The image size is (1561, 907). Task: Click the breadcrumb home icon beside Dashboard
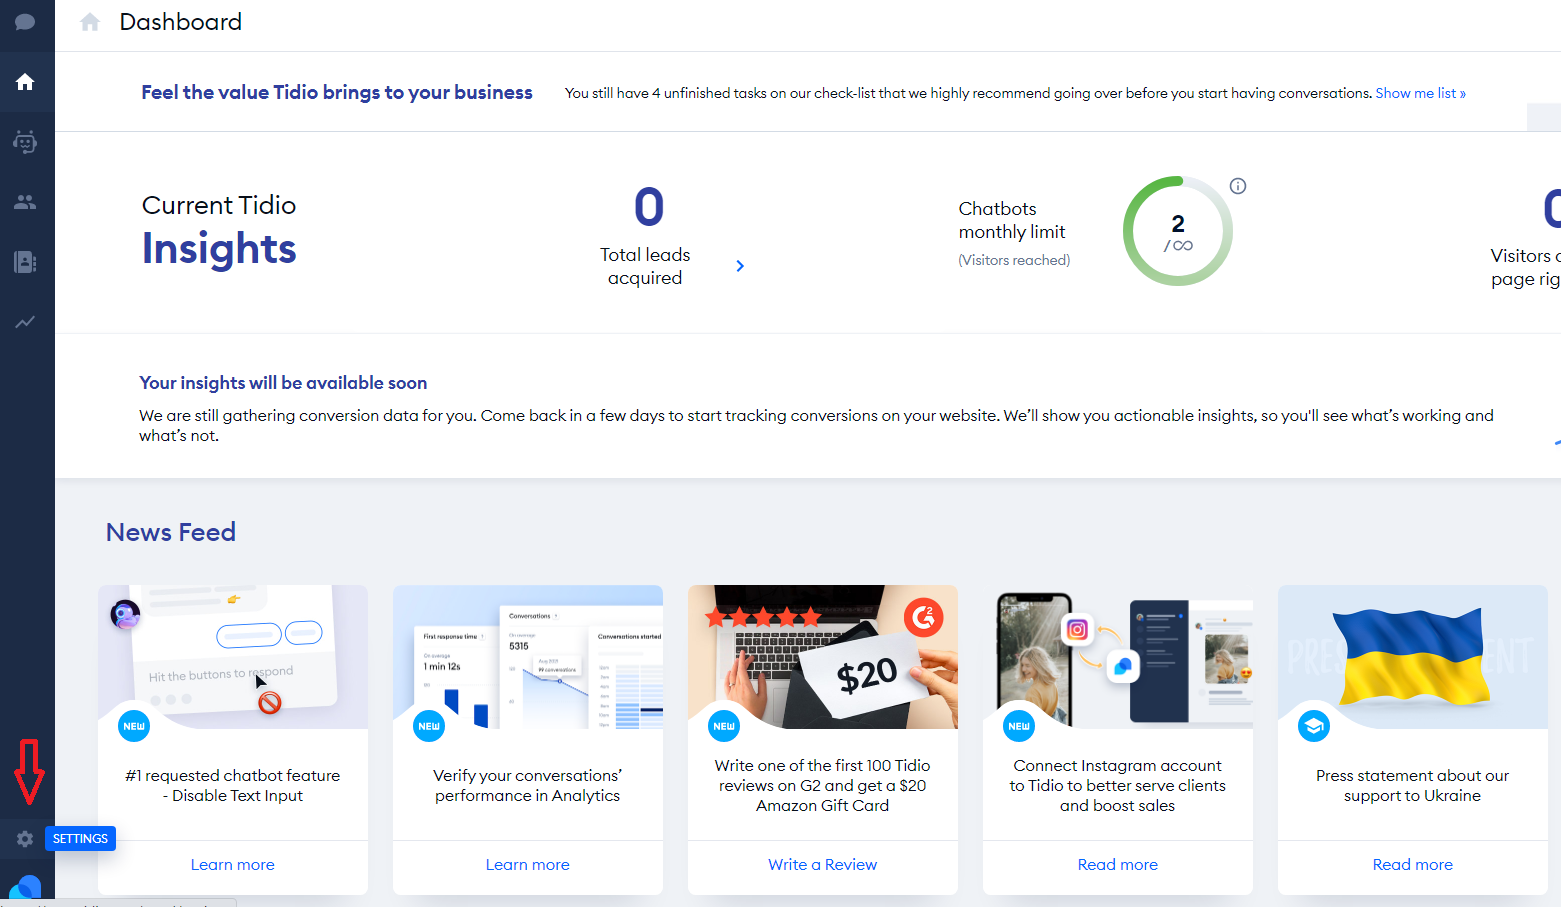point(90,22)
